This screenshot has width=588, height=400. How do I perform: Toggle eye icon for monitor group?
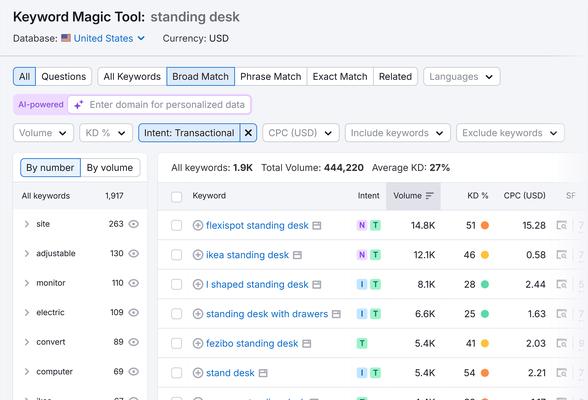134,283
